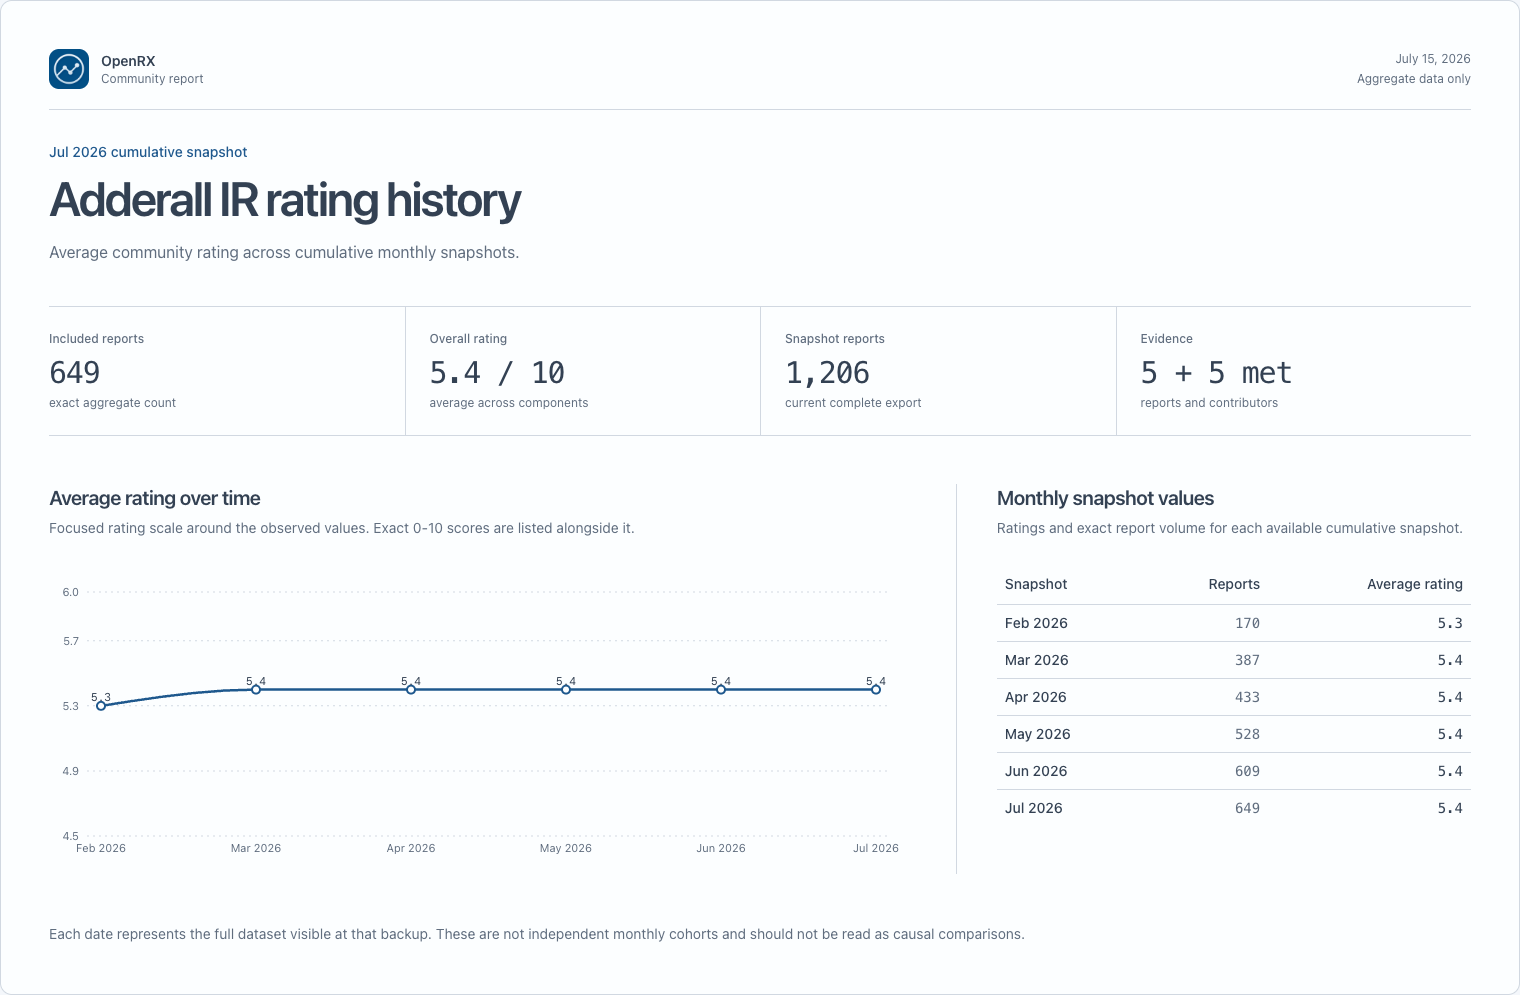Select the Apr 2026 table row label

click(x=1036, y=697)
